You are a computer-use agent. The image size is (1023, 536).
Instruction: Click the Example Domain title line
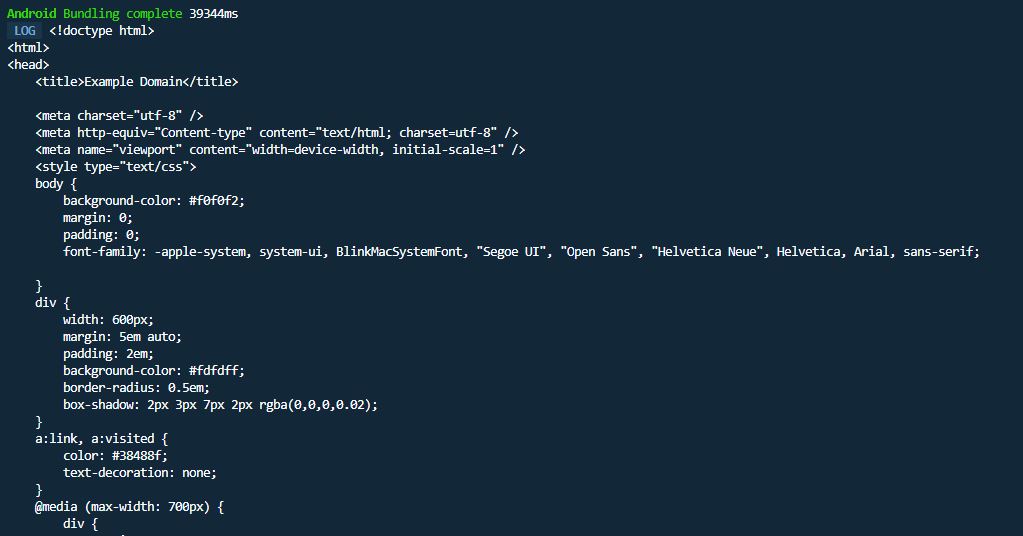click(x=137, y=82)
